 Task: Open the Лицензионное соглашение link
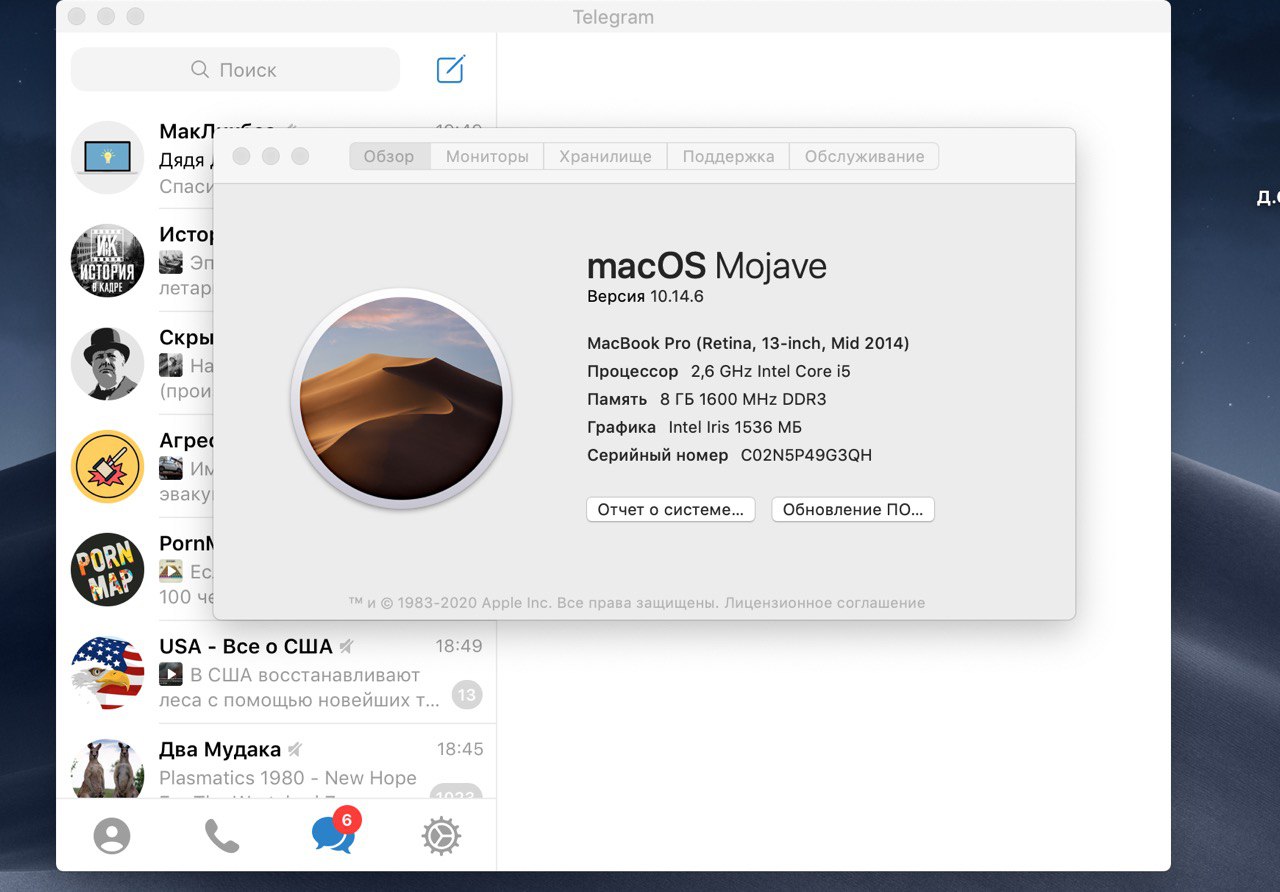[x=825, y=603]
